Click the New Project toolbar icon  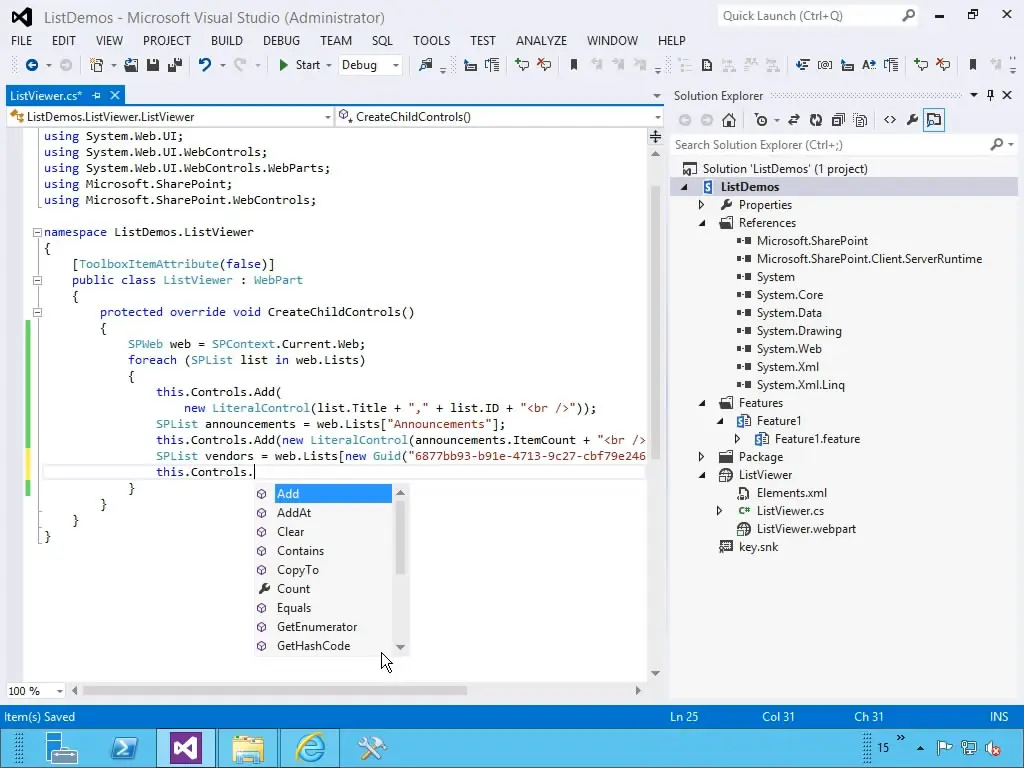click(97, 65)
